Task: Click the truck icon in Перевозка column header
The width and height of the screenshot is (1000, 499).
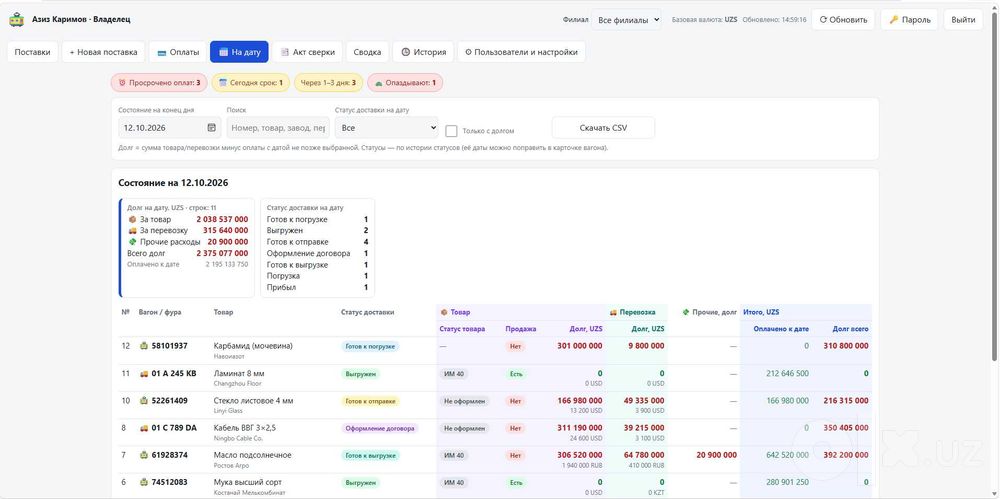Action: click(614, 312)
